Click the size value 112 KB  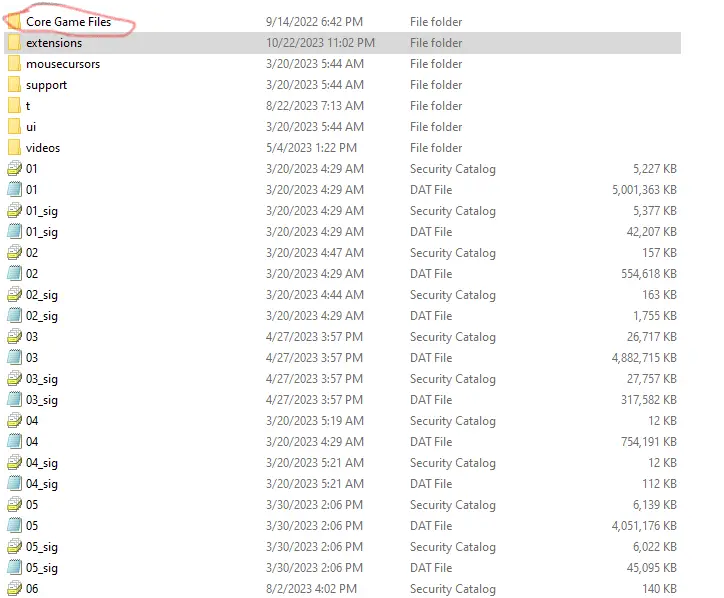[659, 484]
